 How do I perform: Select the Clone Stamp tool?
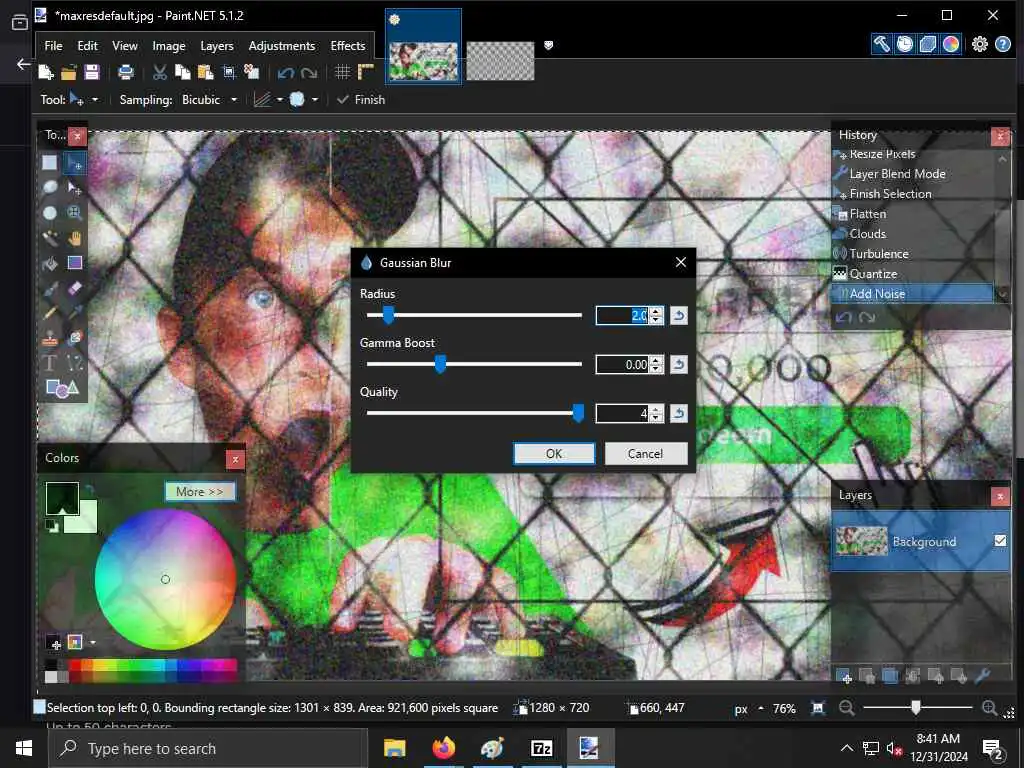tap(50, 338)
